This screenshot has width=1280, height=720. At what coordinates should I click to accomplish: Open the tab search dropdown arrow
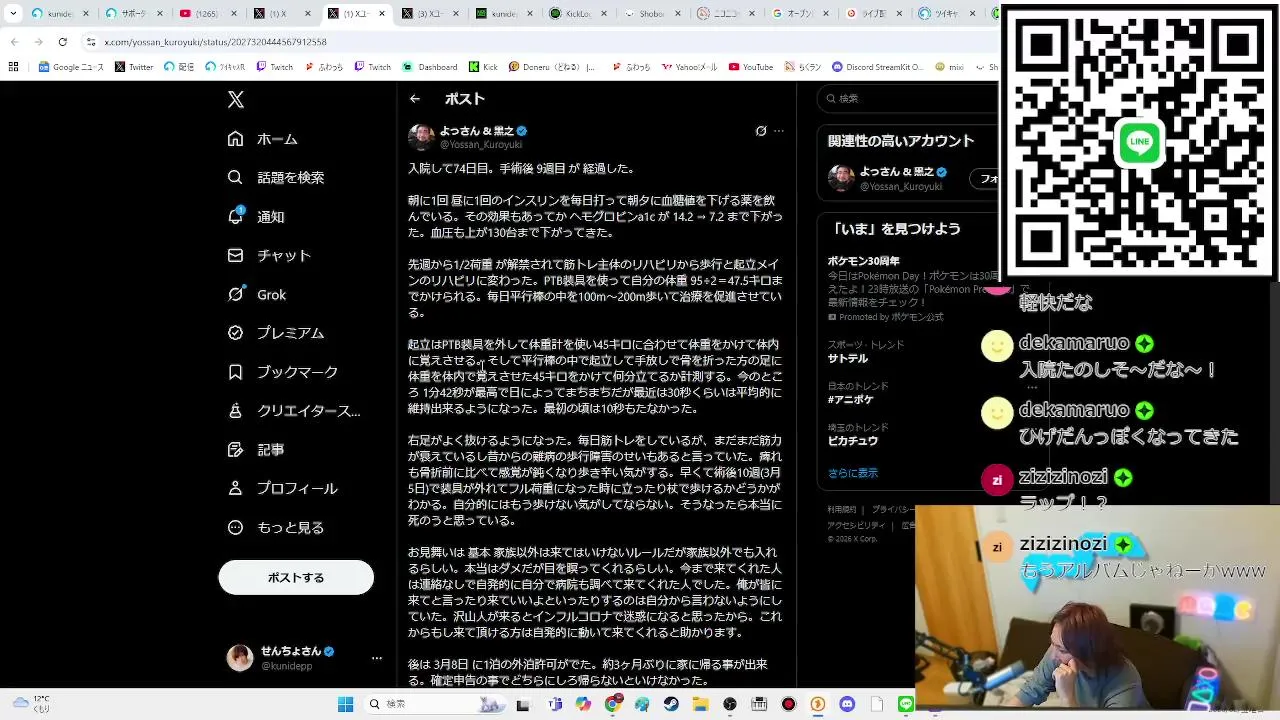coord(12,14)
